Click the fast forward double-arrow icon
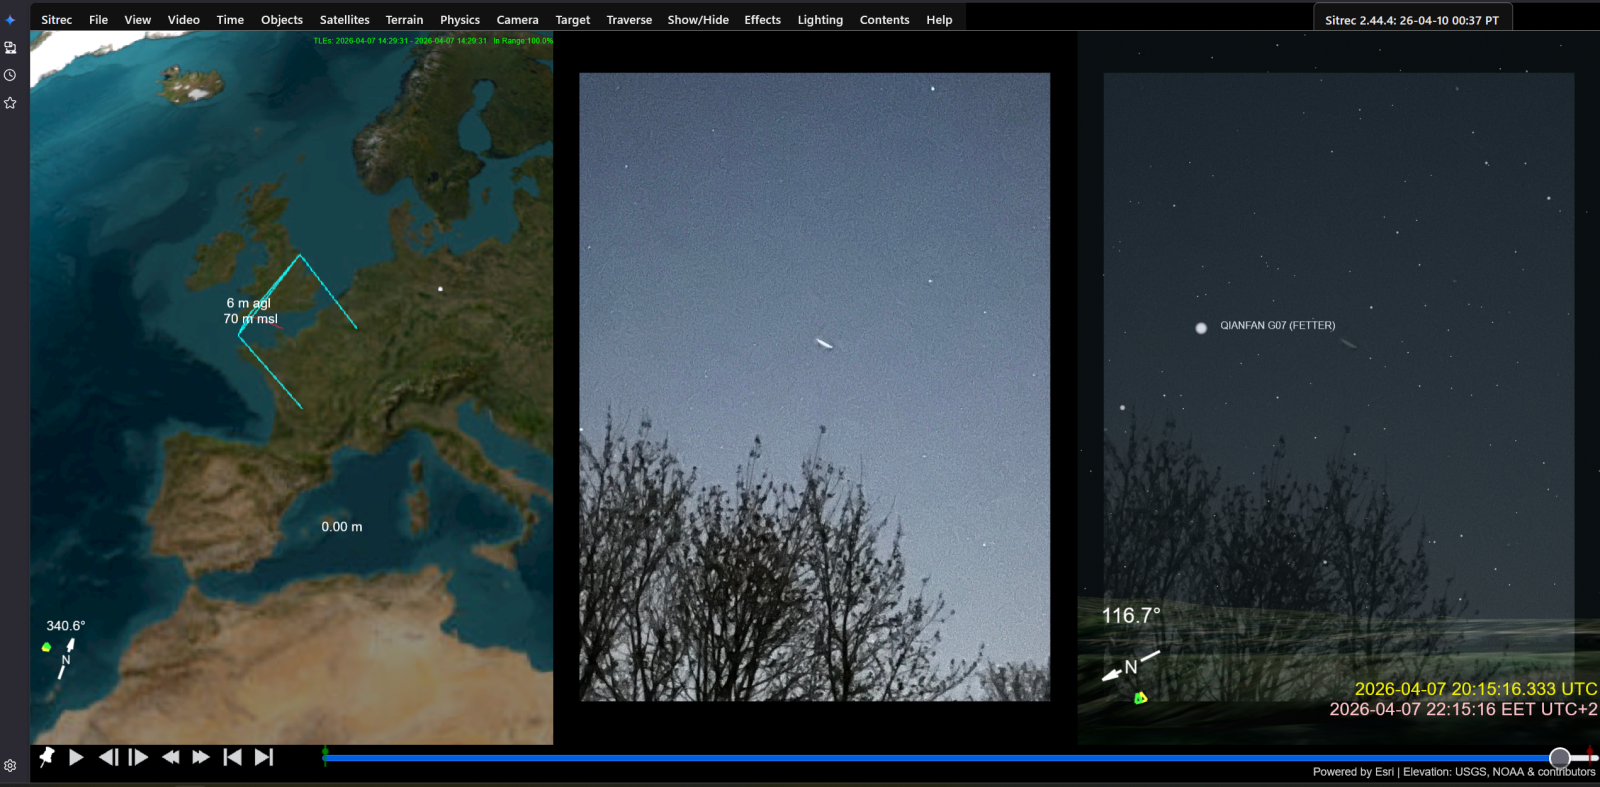The height and width of the screenshot is (787, 1600). (201, 757)
